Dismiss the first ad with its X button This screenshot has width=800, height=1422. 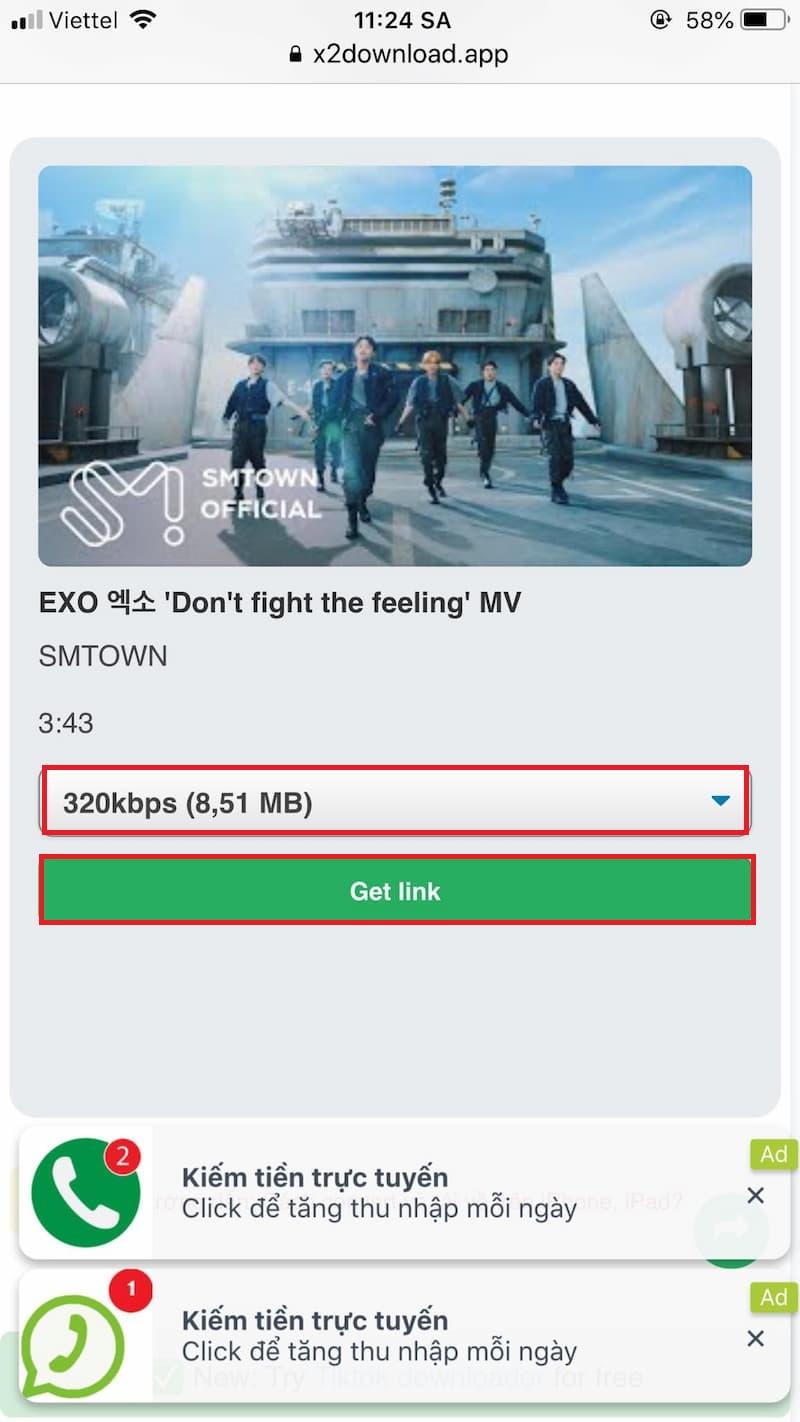(x=756, y=1195)
